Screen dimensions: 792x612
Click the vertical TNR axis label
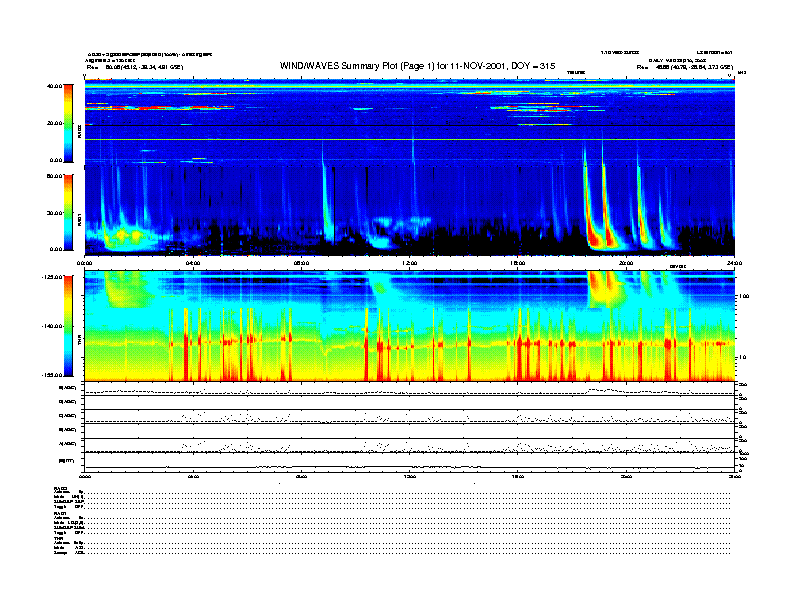(80, 342)
